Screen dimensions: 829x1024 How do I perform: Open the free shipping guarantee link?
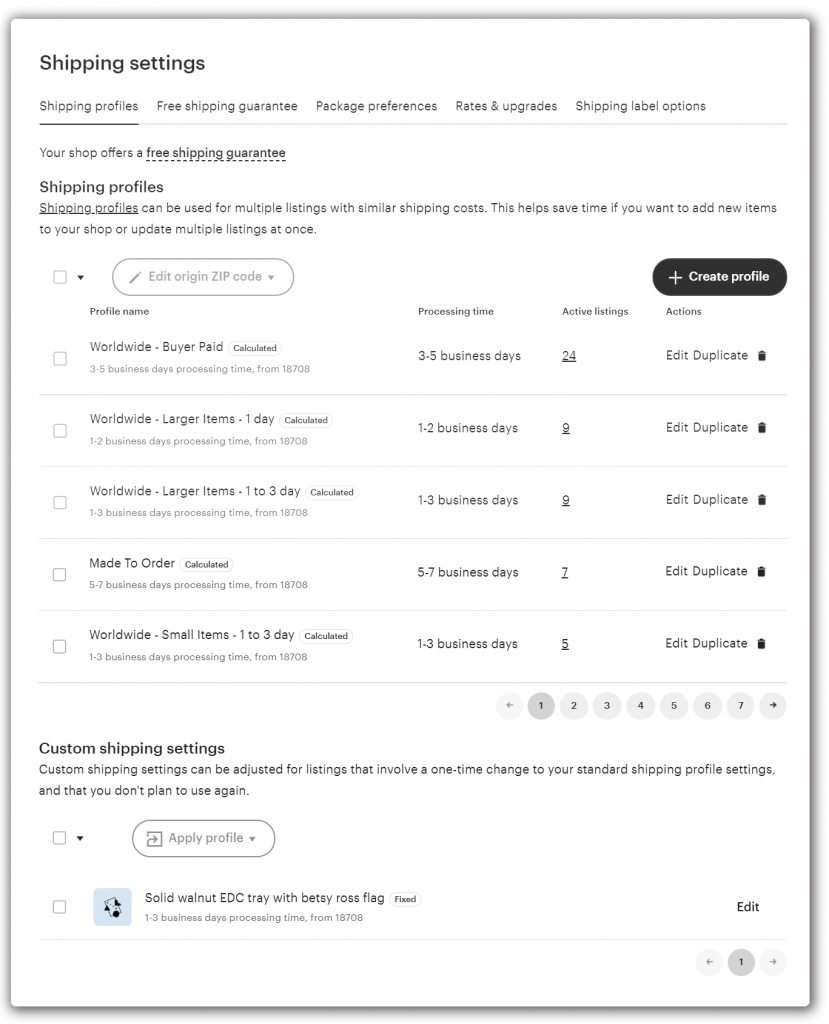pyautogui.click(x=215, y=154)
